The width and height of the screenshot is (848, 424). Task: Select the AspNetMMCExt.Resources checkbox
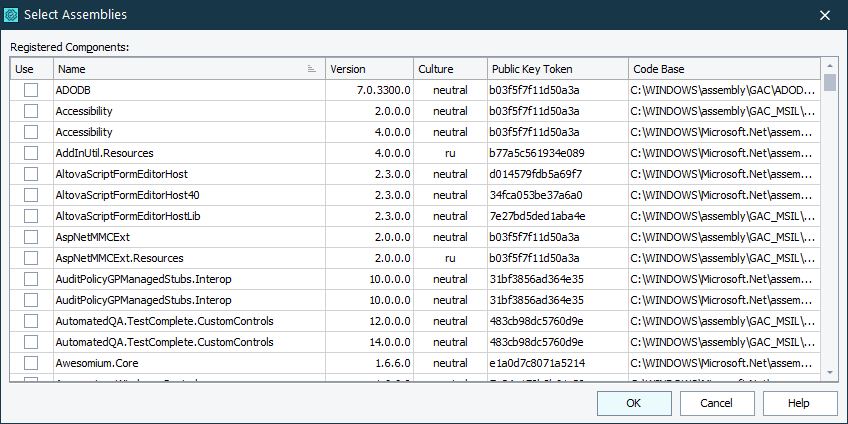31,258
